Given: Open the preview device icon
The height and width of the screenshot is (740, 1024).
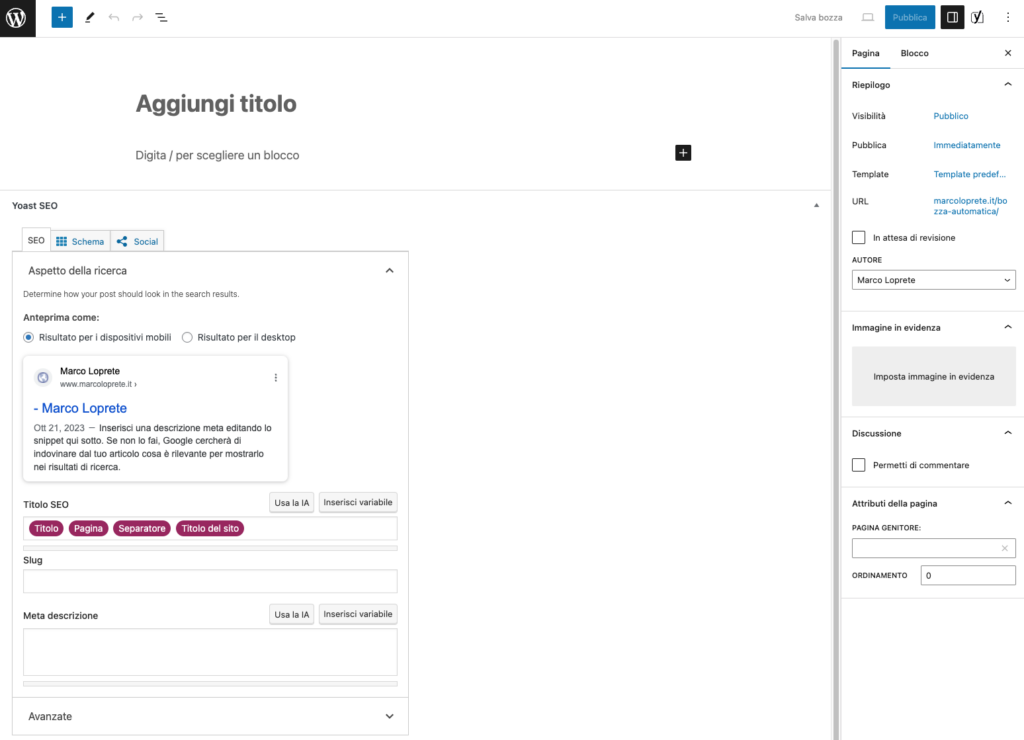Looking at the screenshot, I should 867,18.
